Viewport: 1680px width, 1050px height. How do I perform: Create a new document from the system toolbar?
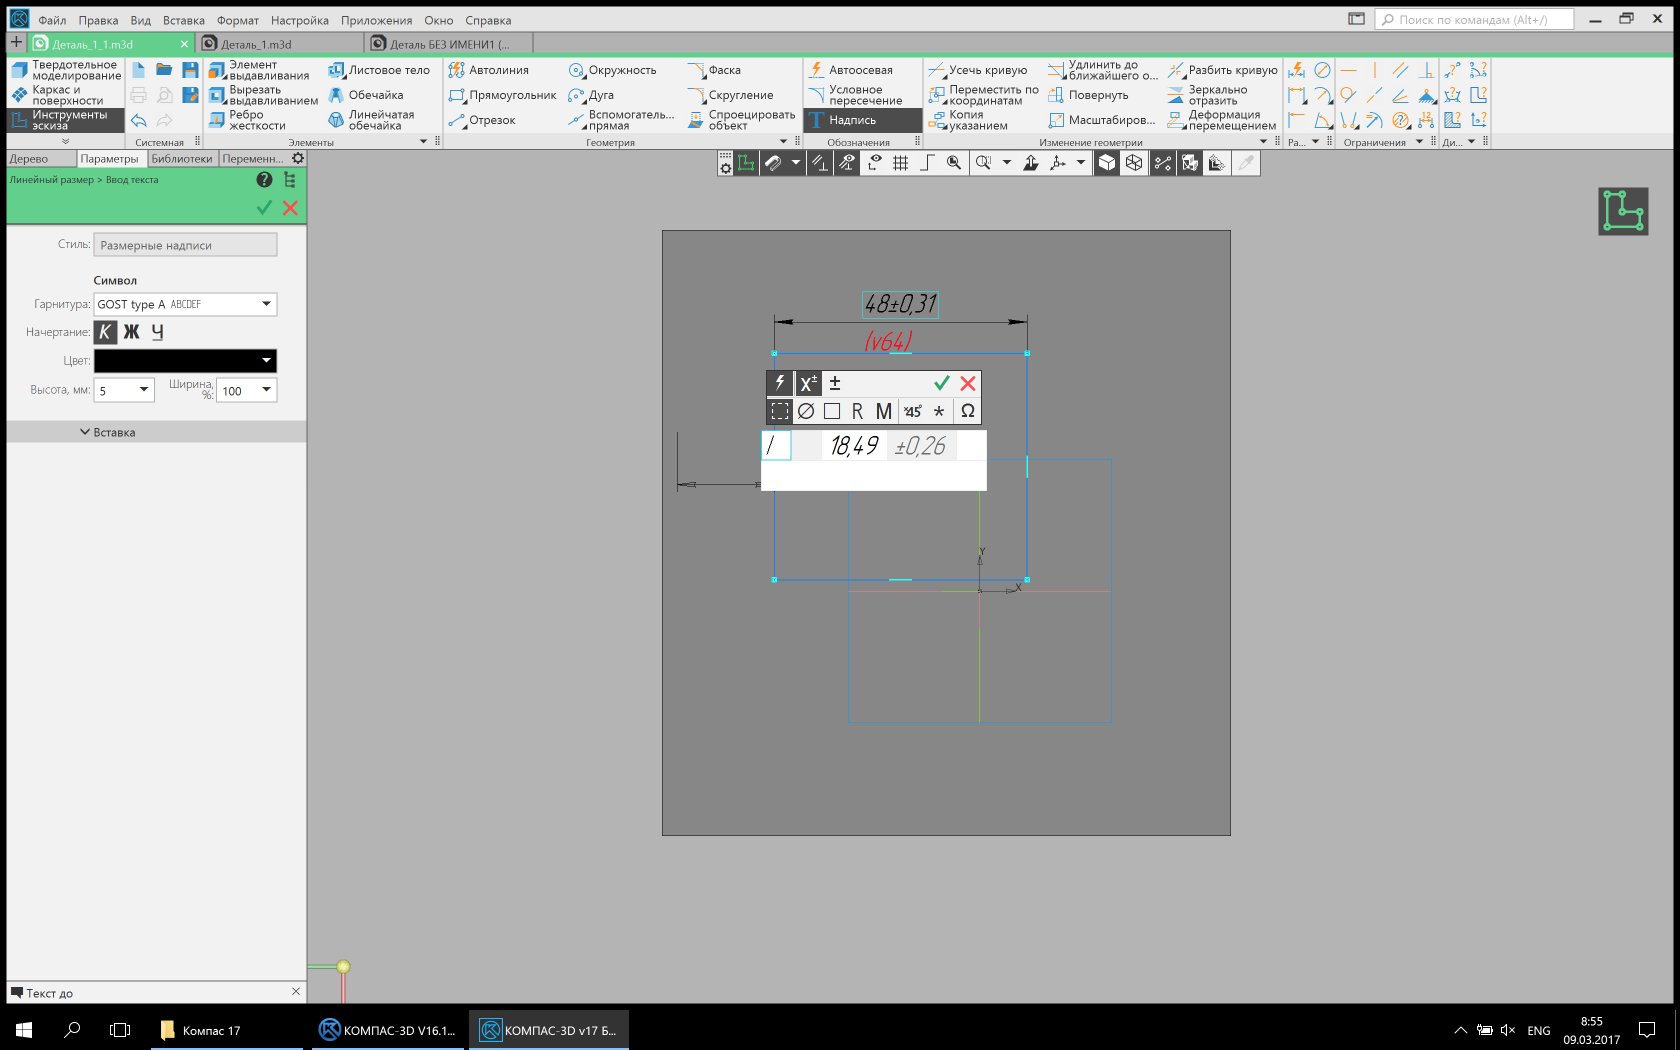tap(138, 70)
